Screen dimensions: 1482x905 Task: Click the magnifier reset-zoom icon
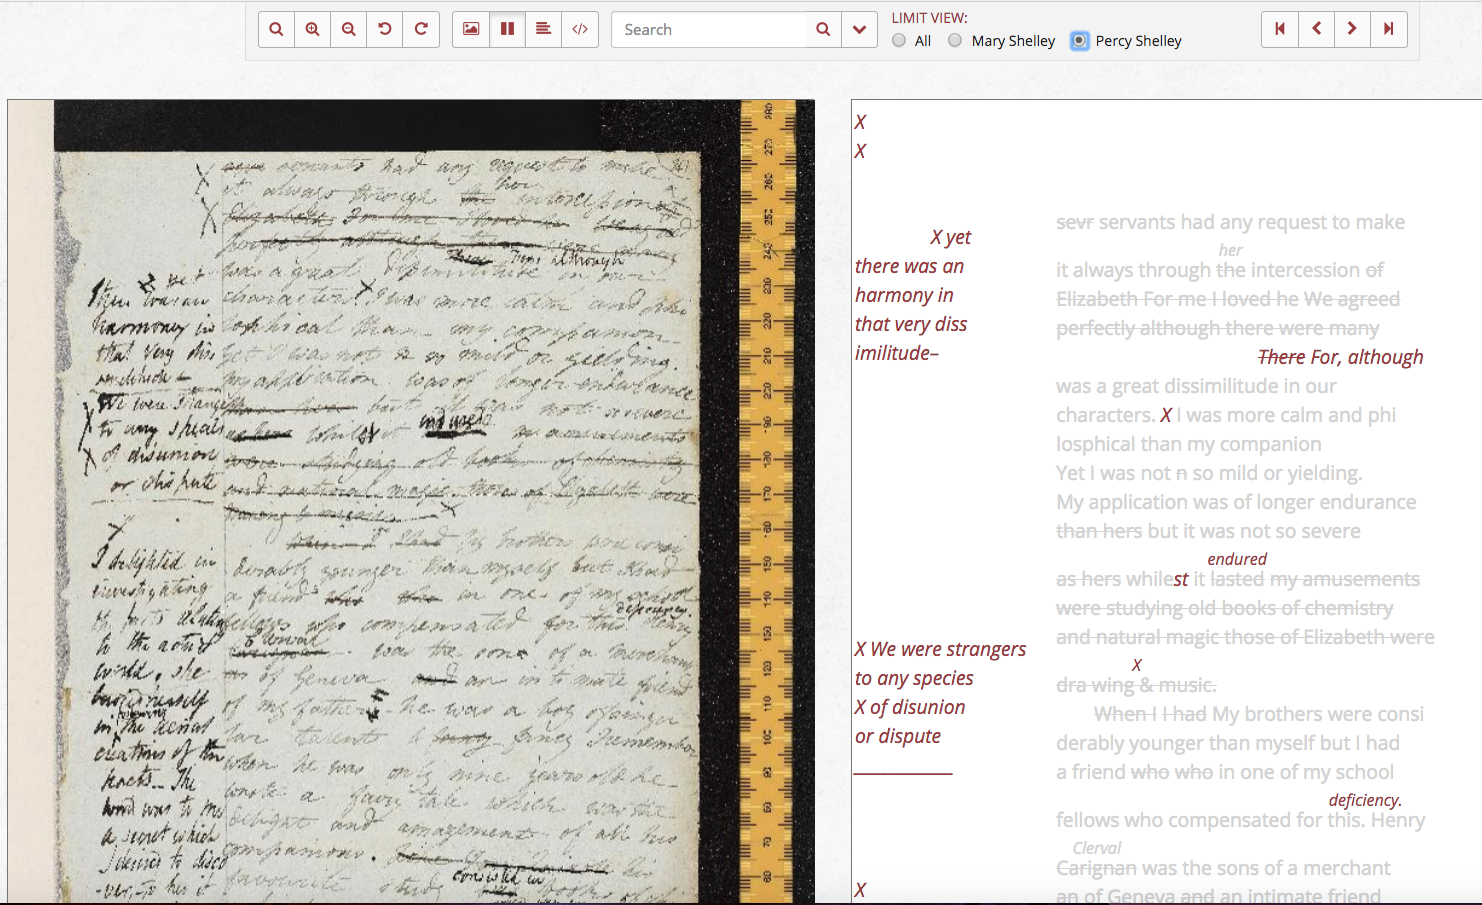pyautogui.click(x=276, y=29)
